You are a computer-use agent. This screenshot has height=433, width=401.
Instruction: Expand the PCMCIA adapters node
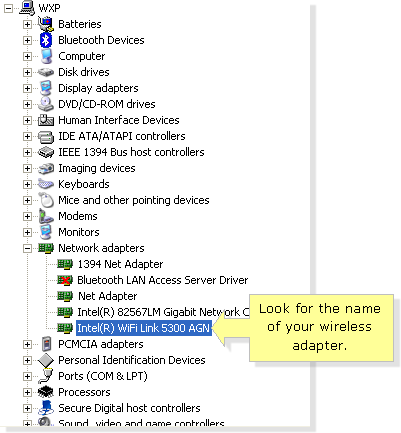[x=27, y=344]
